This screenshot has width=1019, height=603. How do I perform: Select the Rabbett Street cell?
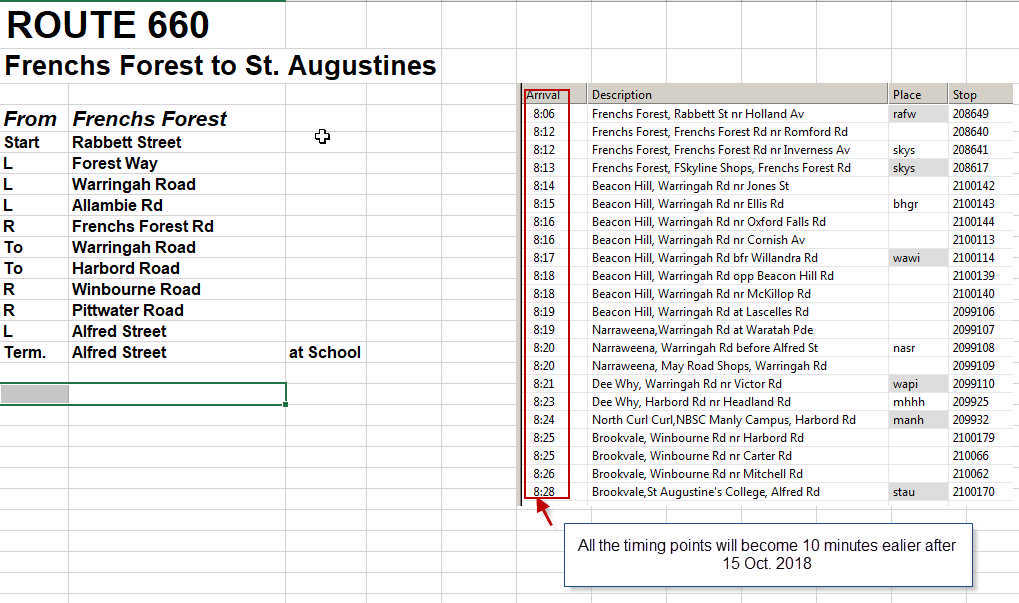pyautogui.click(x=126, y=142)
